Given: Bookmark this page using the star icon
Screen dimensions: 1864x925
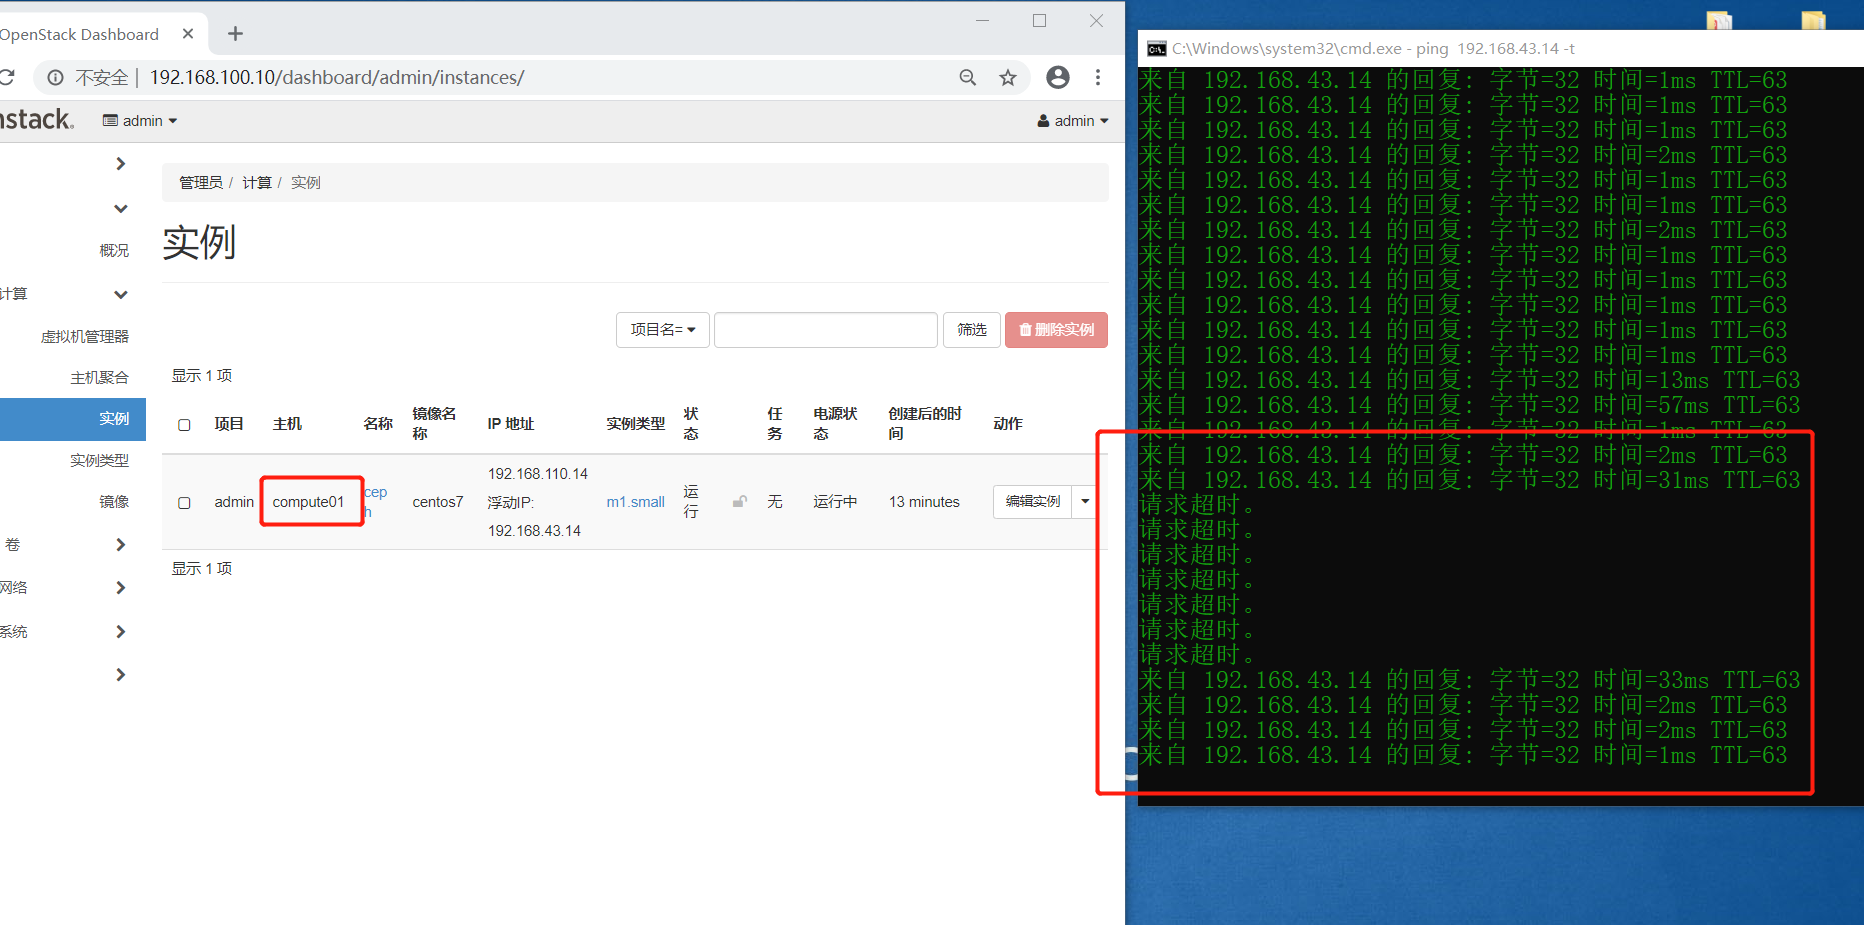Looking at the screenshot, I should click(x=1008, y=77).
